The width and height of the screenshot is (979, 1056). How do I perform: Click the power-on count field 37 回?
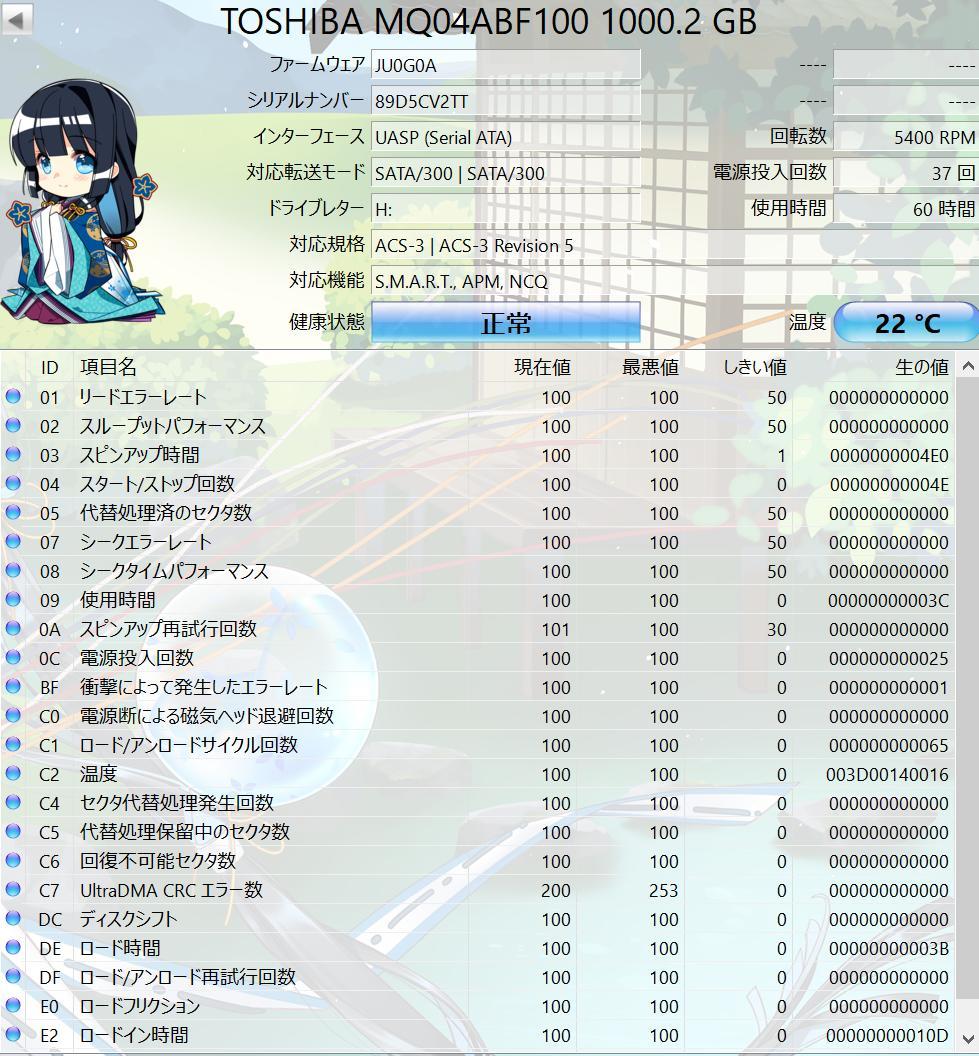coord(906,173)
